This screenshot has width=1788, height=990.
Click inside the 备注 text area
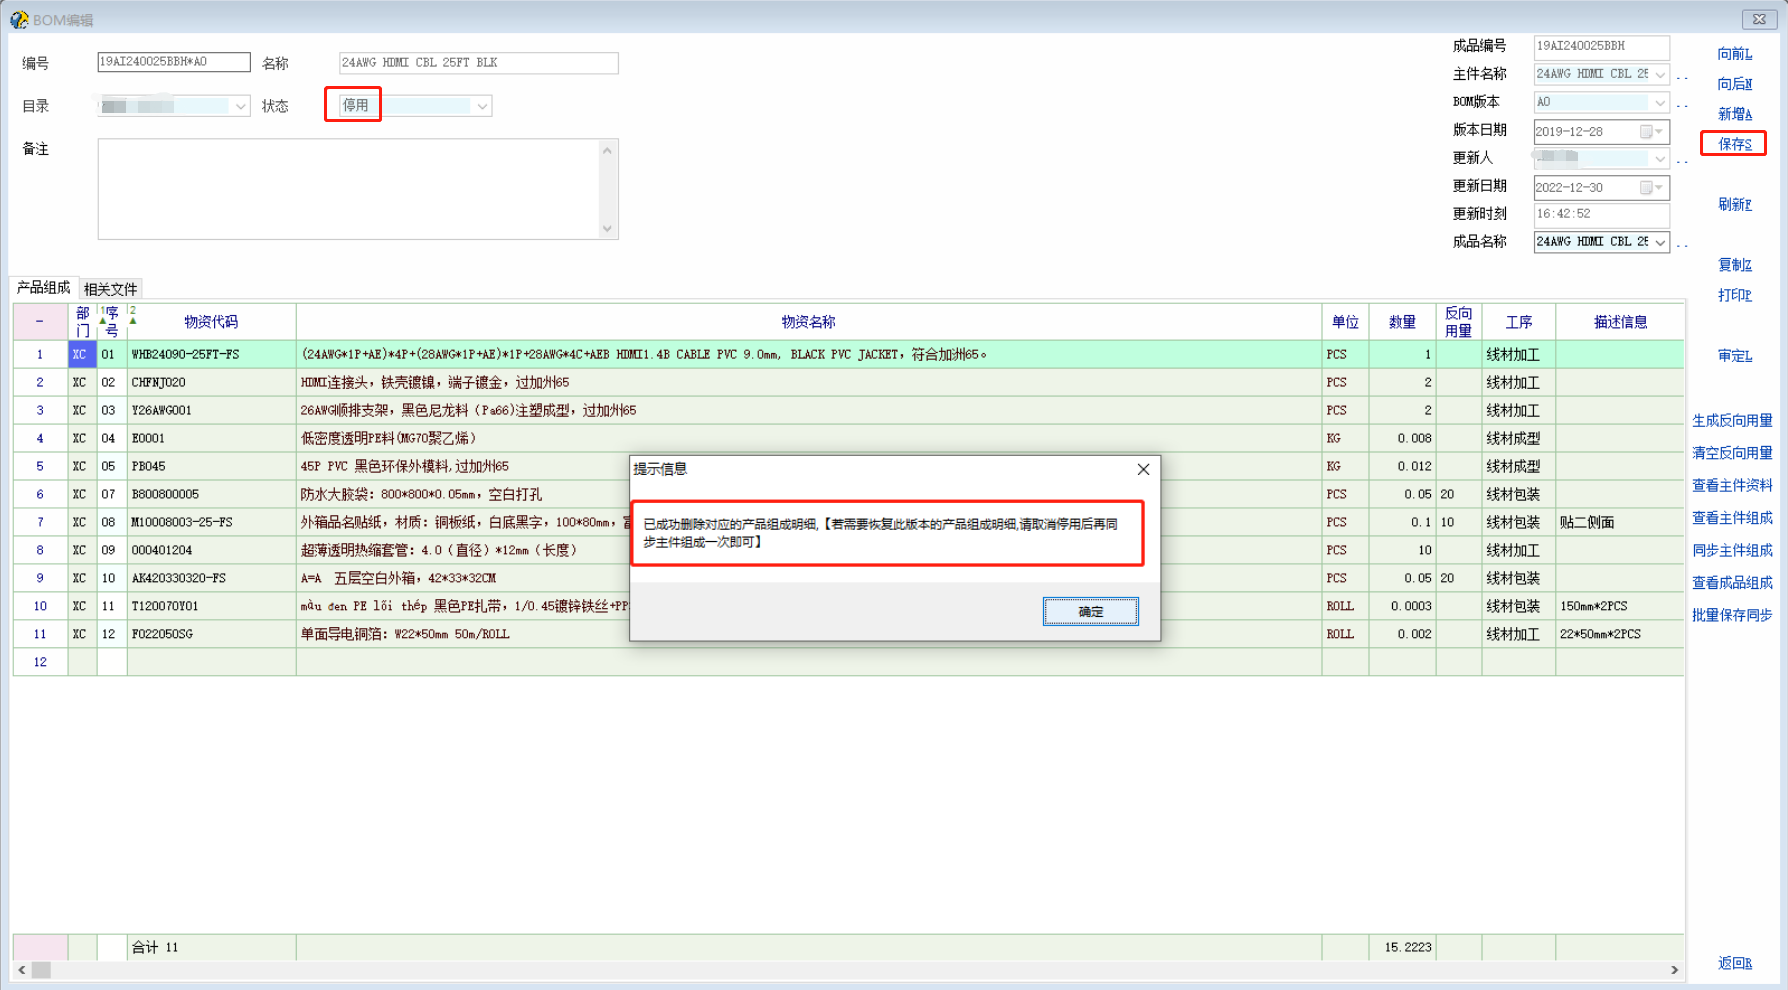pos(350,189)
